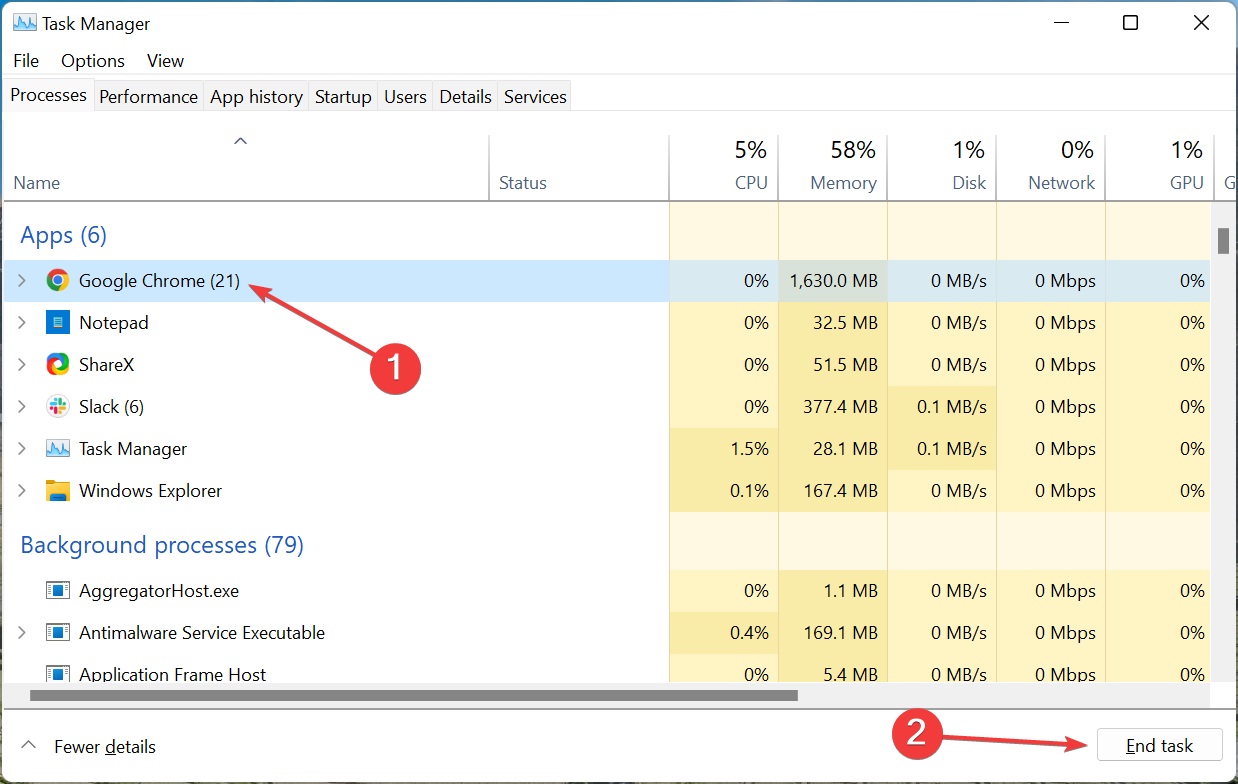Switch to the Performance tab
Viewport: 1238px width, 784px height.
pyautogui.click(x=148, y=97)
